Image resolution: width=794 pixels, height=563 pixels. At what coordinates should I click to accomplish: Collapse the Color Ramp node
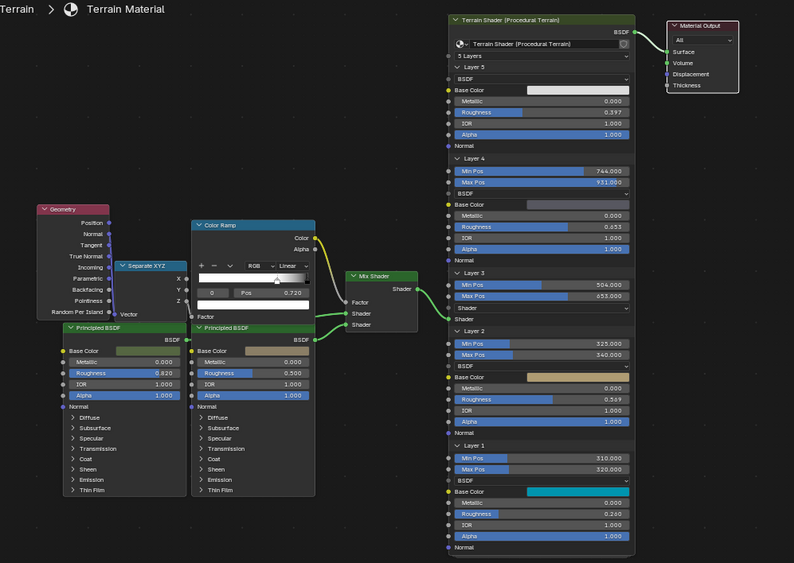pyautogui.click(x=199, y=225)
